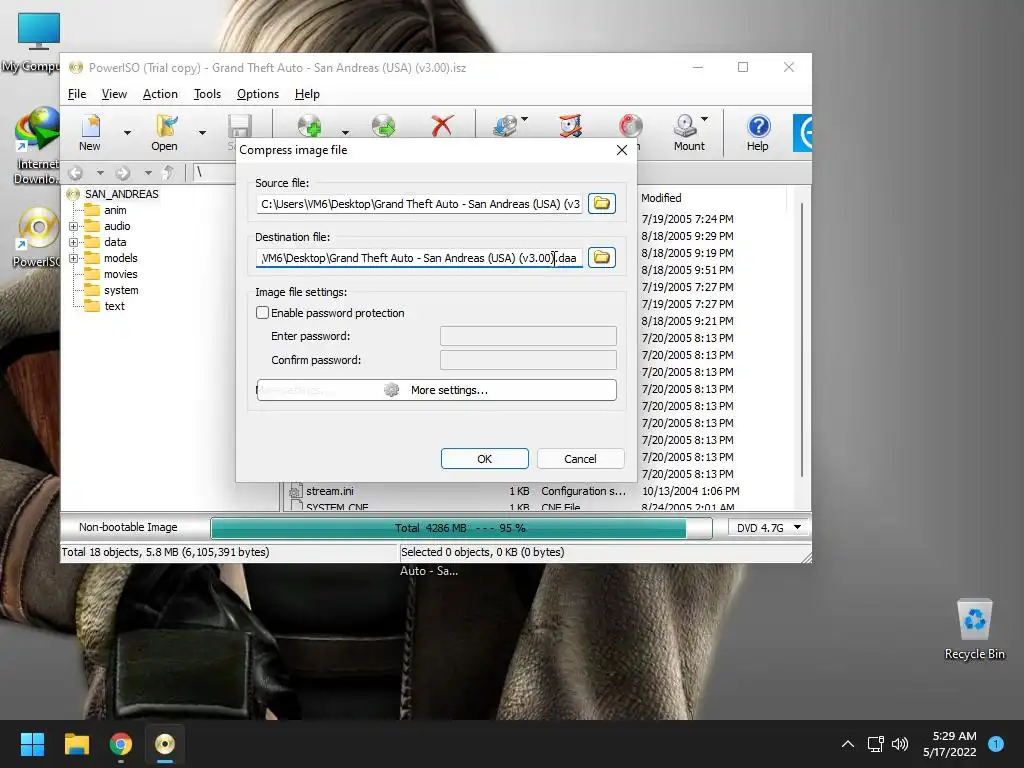Open the DVD 4.7G media size dropdown
The width and height of the screenshot is (1024, 768).
click(x=768, y=528)
